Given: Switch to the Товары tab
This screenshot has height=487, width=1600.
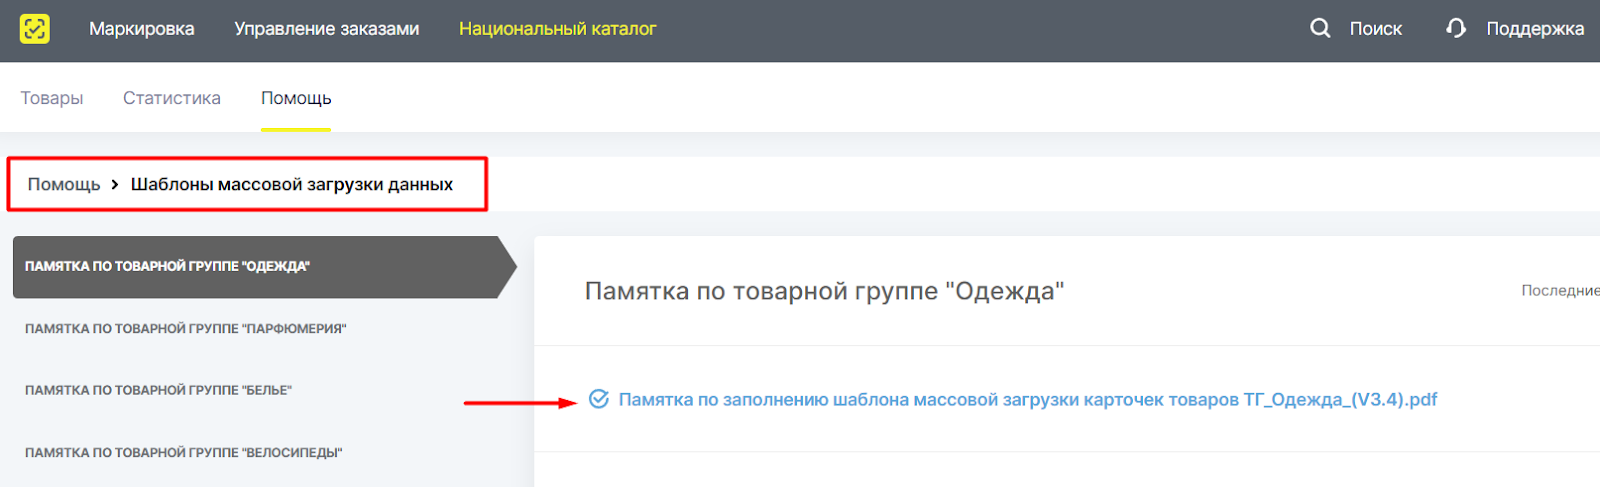Looking at the screenshot, I should (52, 98).
